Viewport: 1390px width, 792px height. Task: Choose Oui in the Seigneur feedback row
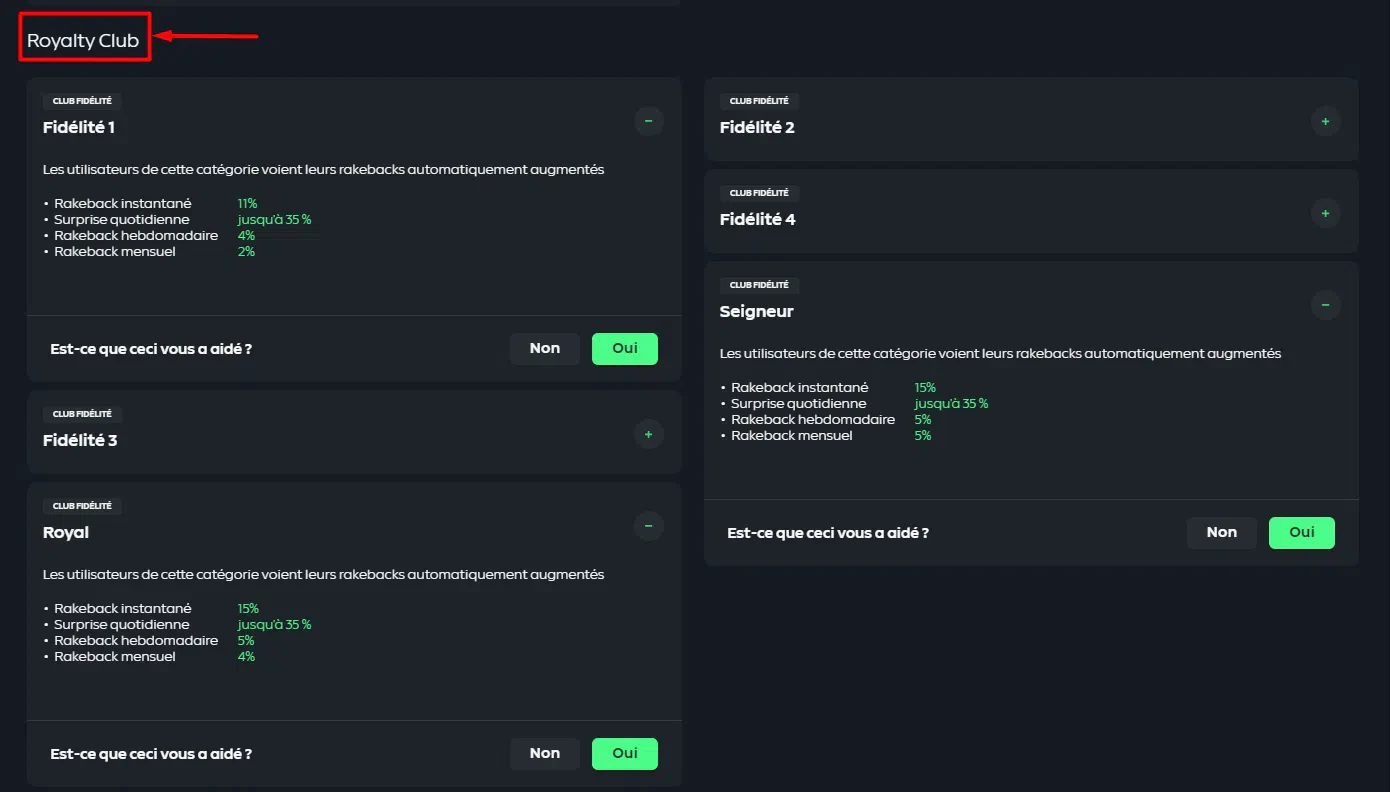[x=1301, y=532]
